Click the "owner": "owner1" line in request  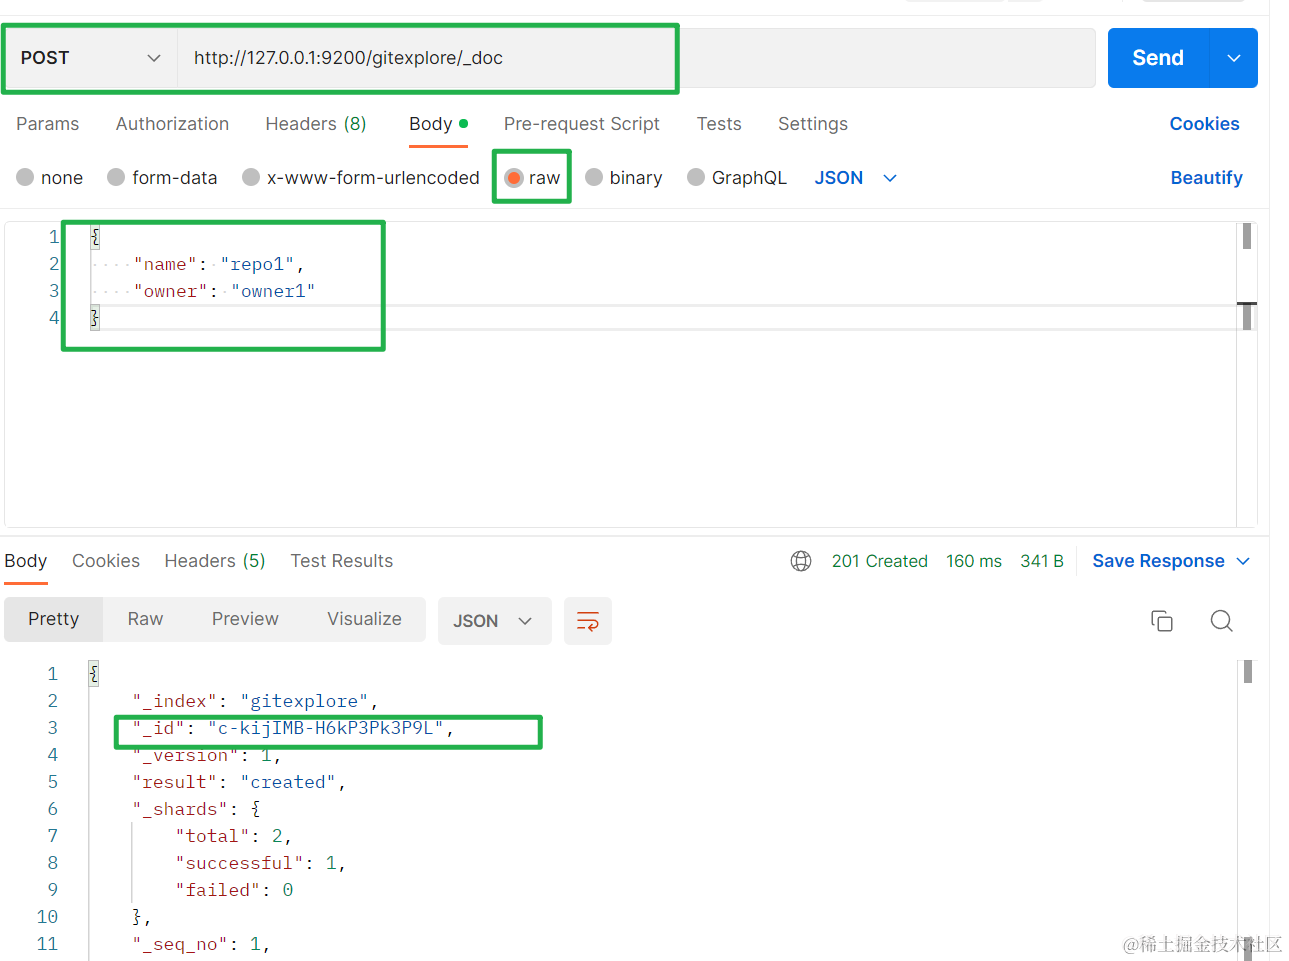[224, 291]
